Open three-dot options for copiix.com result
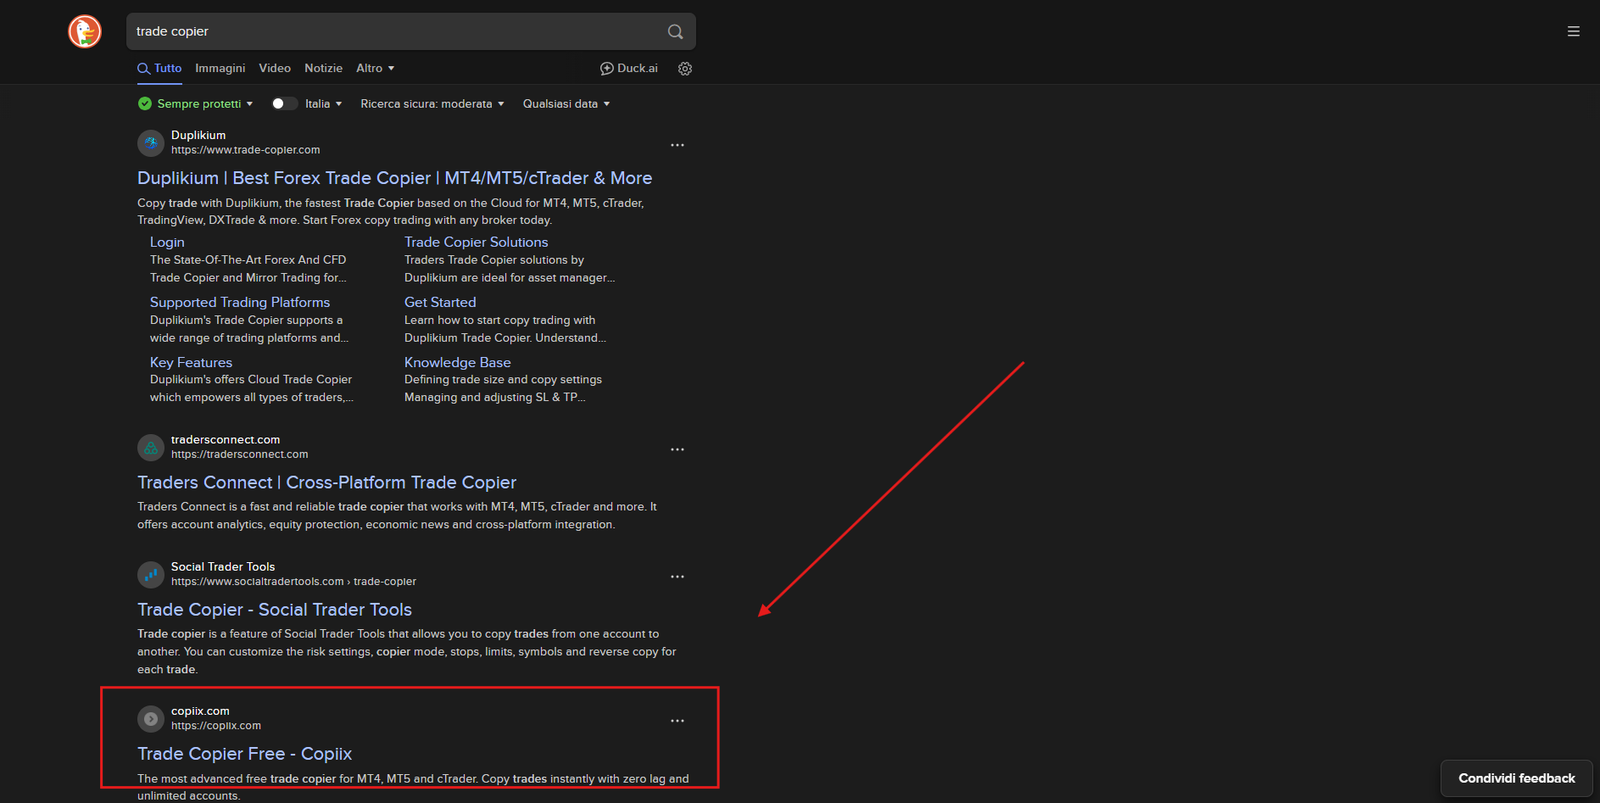Screen dimensions: 1600x803 (x=678, y=721)
